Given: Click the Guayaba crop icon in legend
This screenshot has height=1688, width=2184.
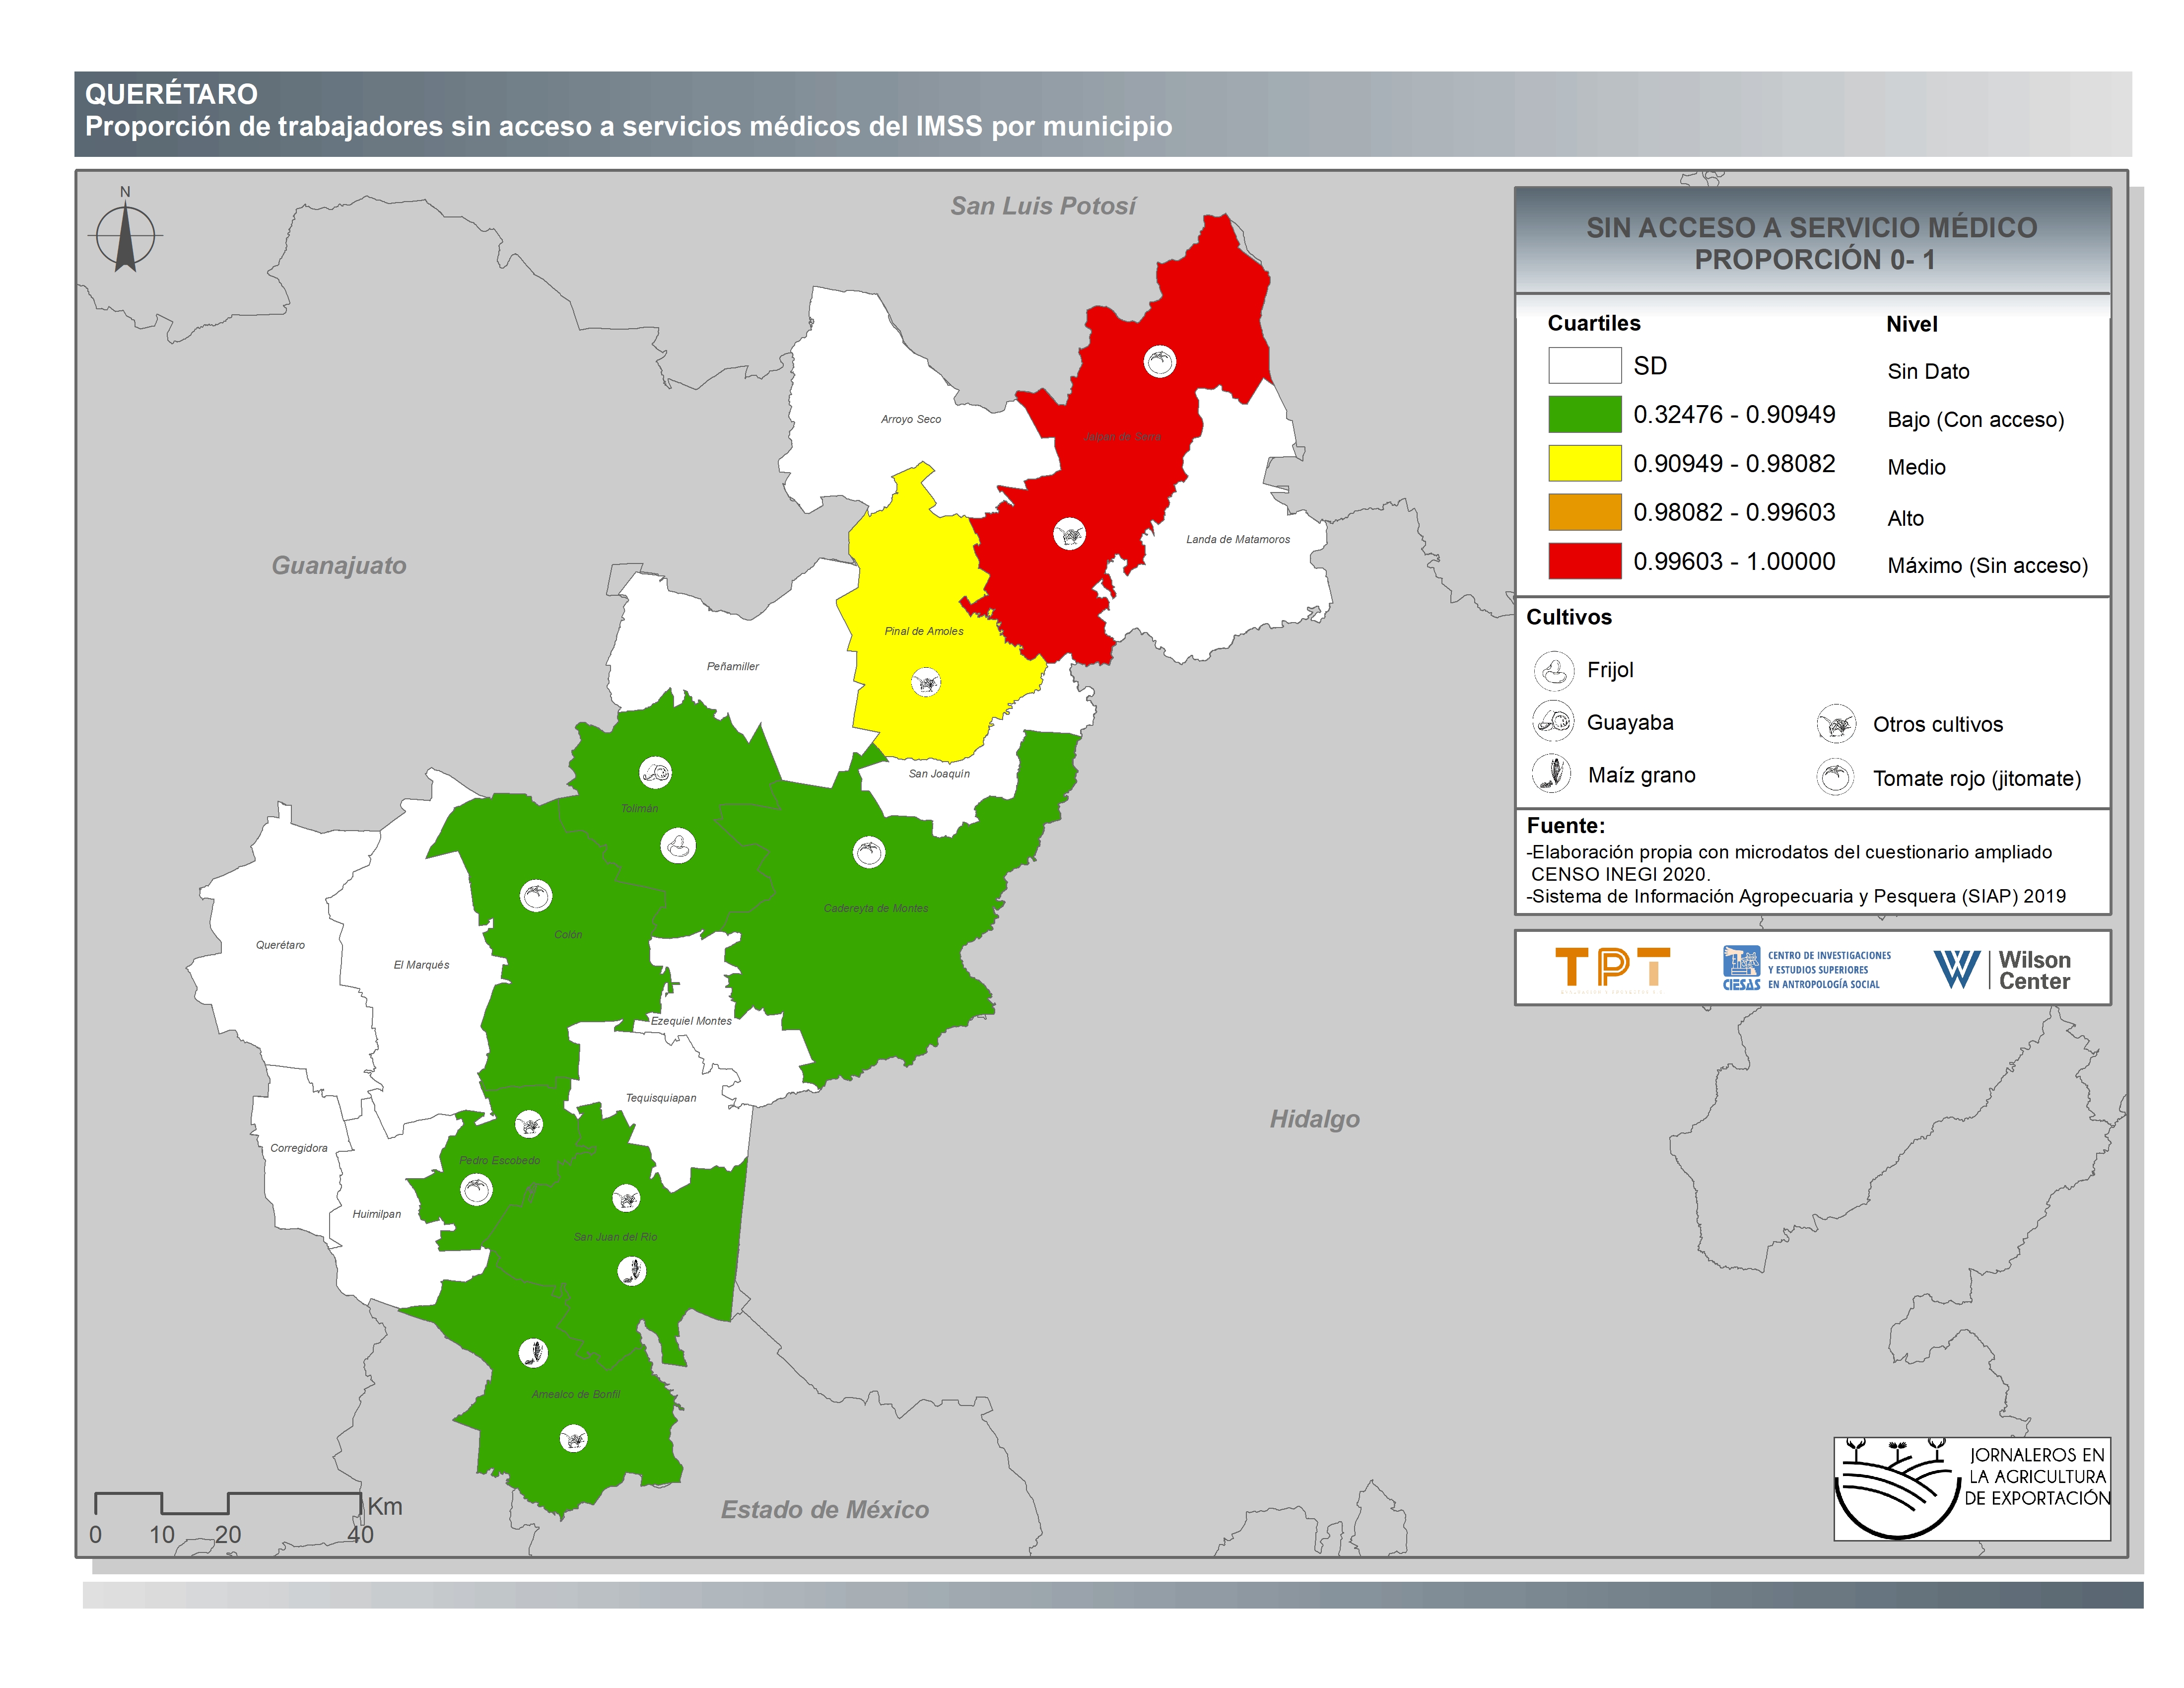Looking at the screenshot, I should pyautogui.click(x=1553, y=720).
